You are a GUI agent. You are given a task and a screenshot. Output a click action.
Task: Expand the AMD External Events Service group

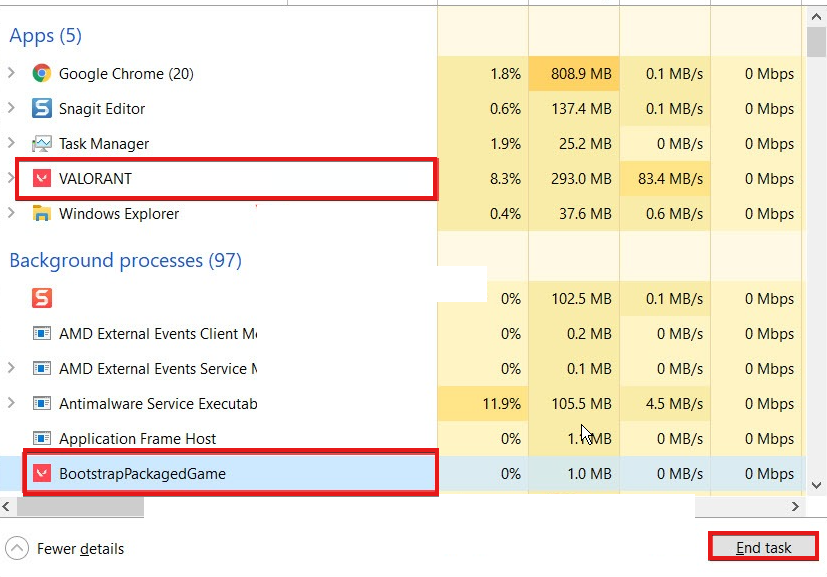pos(11,368)
